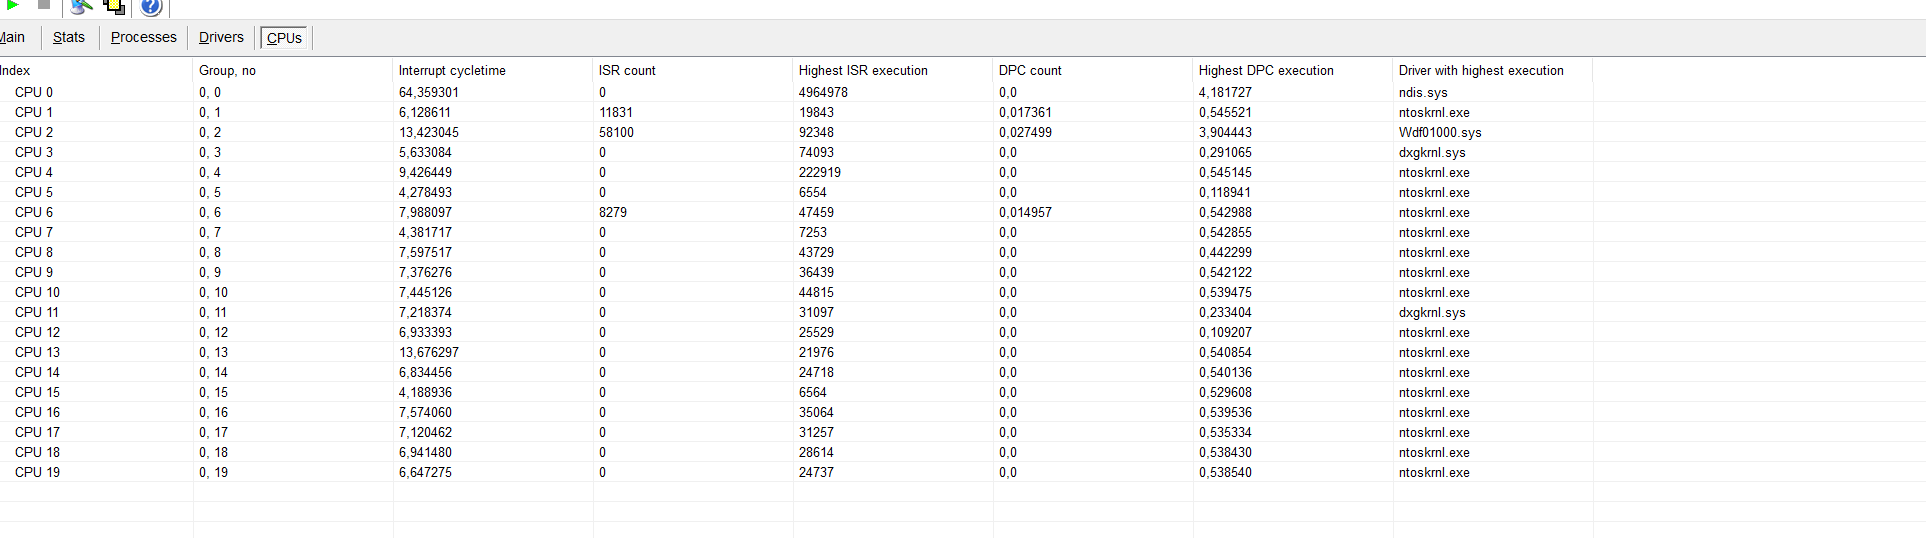Select the CPU 14 row
This screenshot has height=538, width=1926.
(x=796, y=372)
